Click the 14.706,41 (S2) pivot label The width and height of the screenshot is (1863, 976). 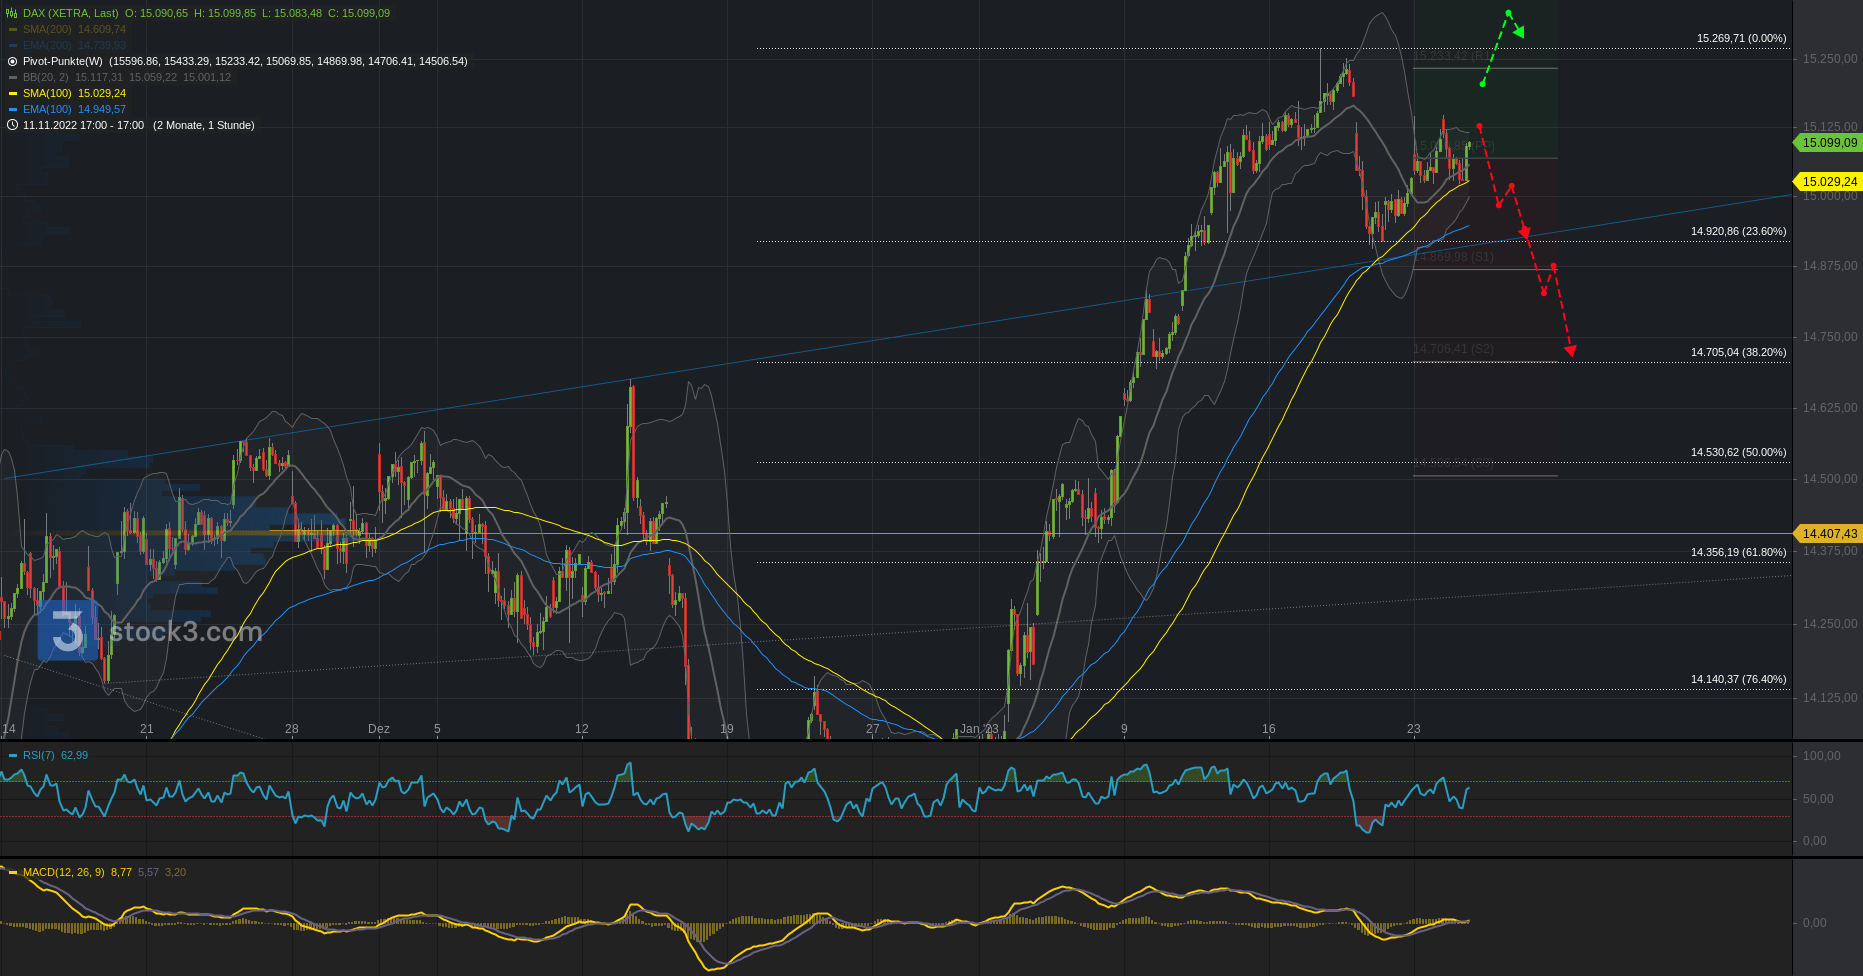tap(1453, 349)
